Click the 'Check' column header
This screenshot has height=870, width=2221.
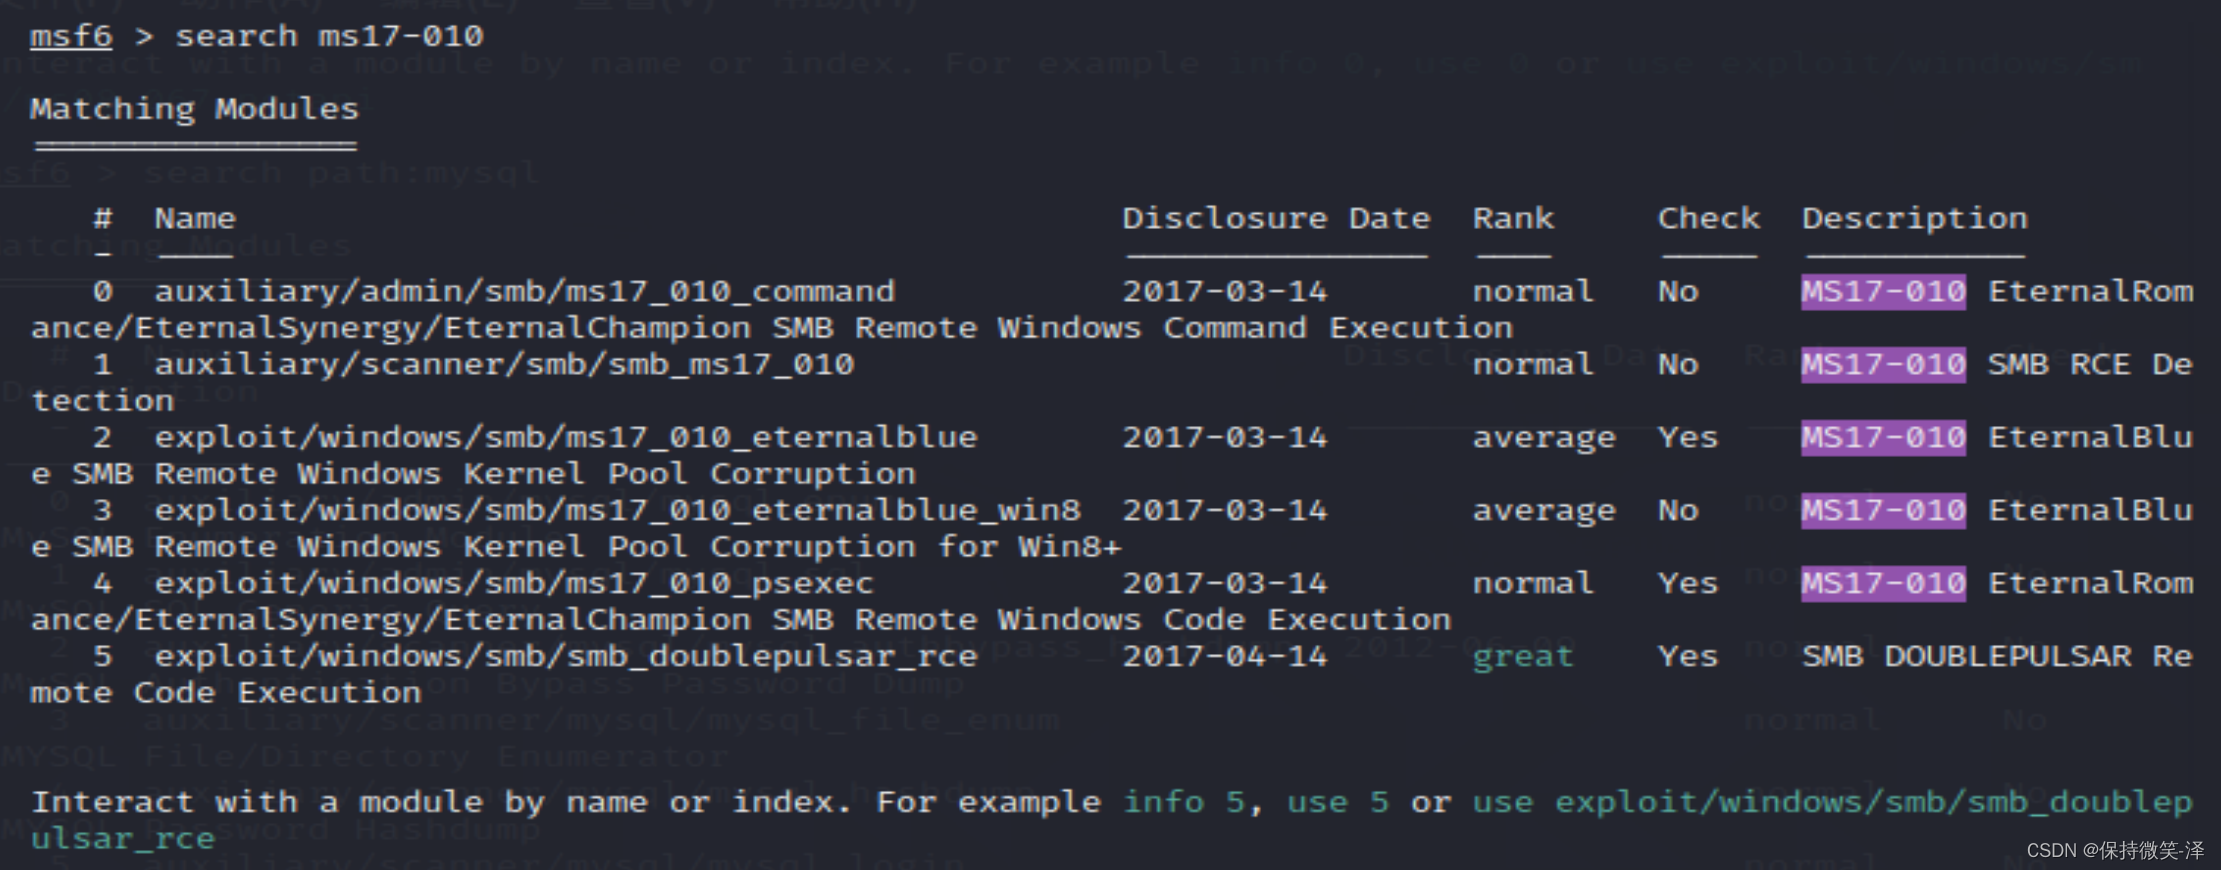(x=1708, y=218)
